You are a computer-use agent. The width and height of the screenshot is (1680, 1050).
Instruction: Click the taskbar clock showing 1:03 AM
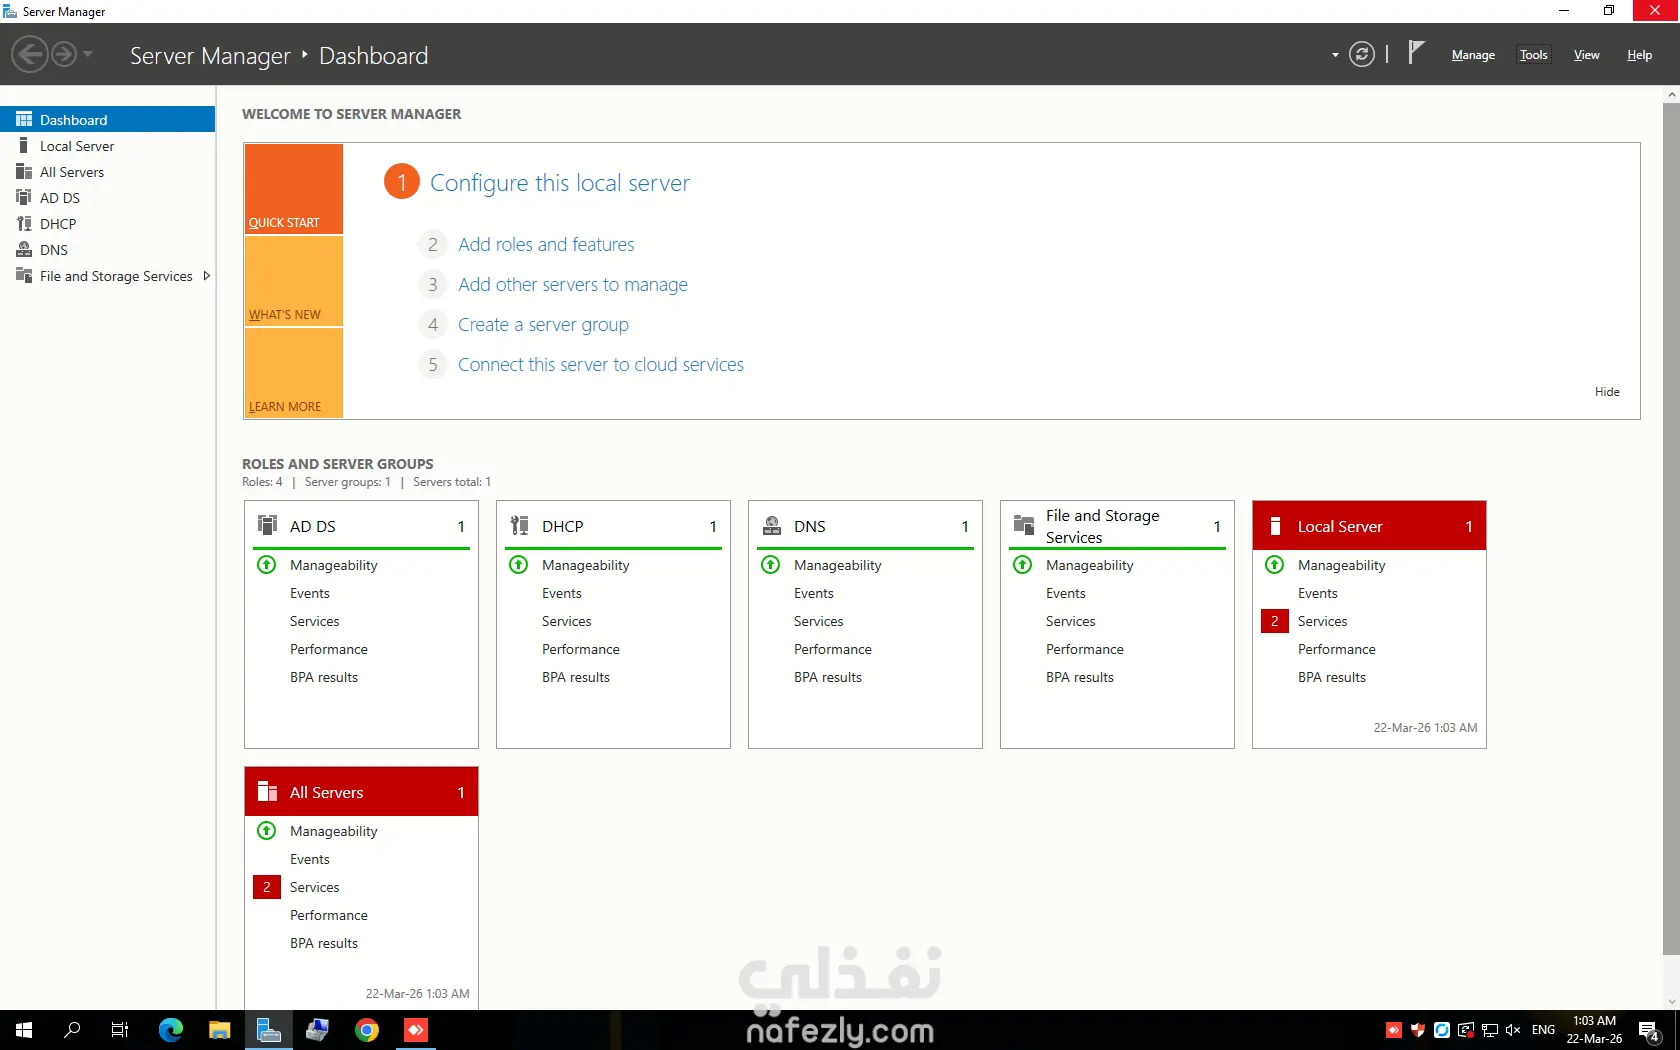click(x=1594, y=1030)
